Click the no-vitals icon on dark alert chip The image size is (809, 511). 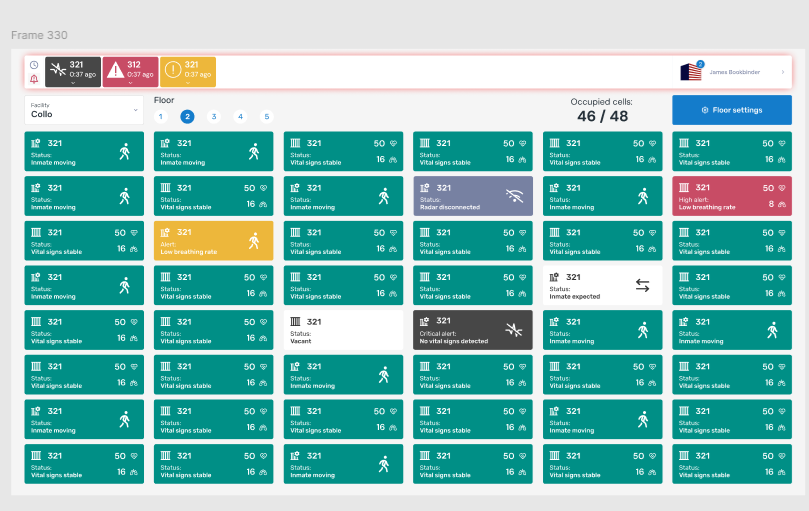pos(58,69)
